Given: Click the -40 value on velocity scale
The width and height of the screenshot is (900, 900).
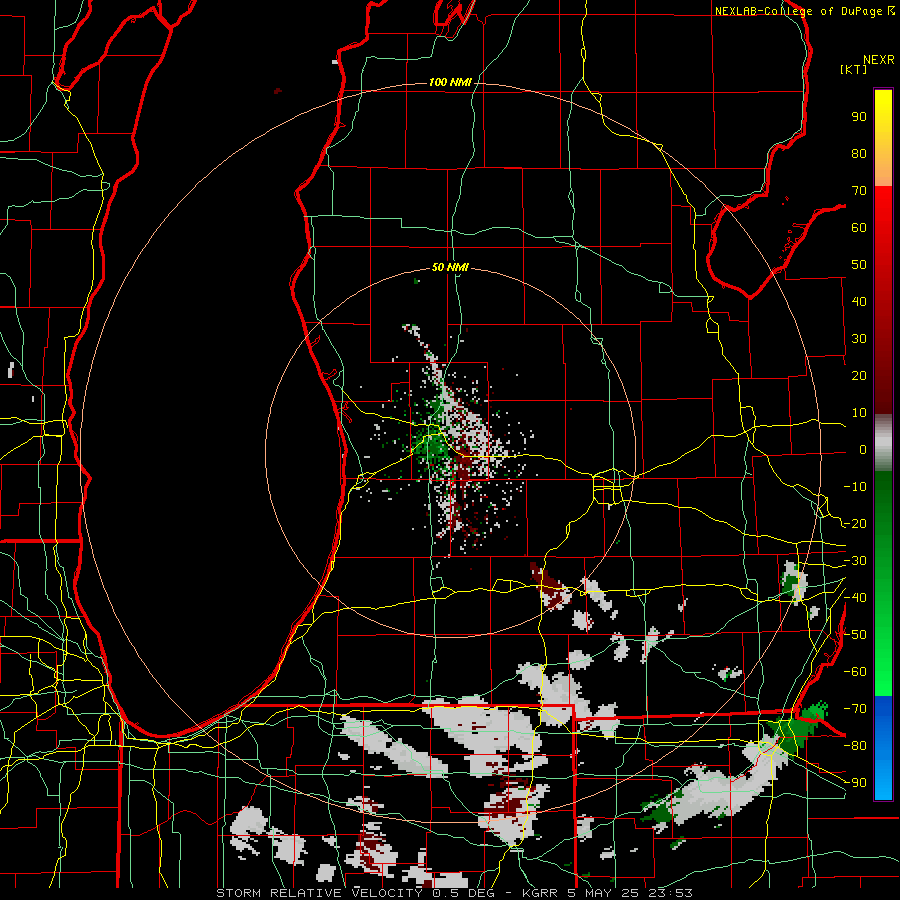Looking at the screenshot, I should tap(855, 598).
